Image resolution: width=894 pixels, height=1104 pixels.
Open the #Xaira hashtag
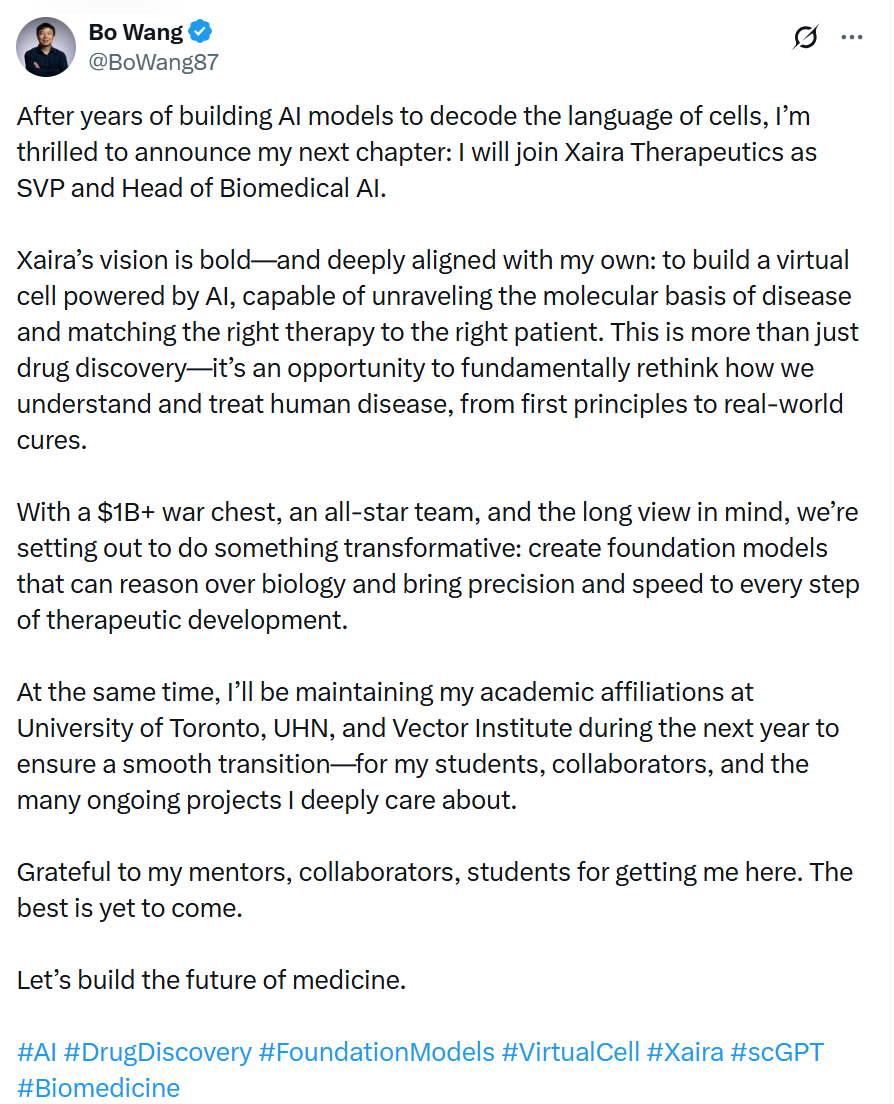[685, 1052]
